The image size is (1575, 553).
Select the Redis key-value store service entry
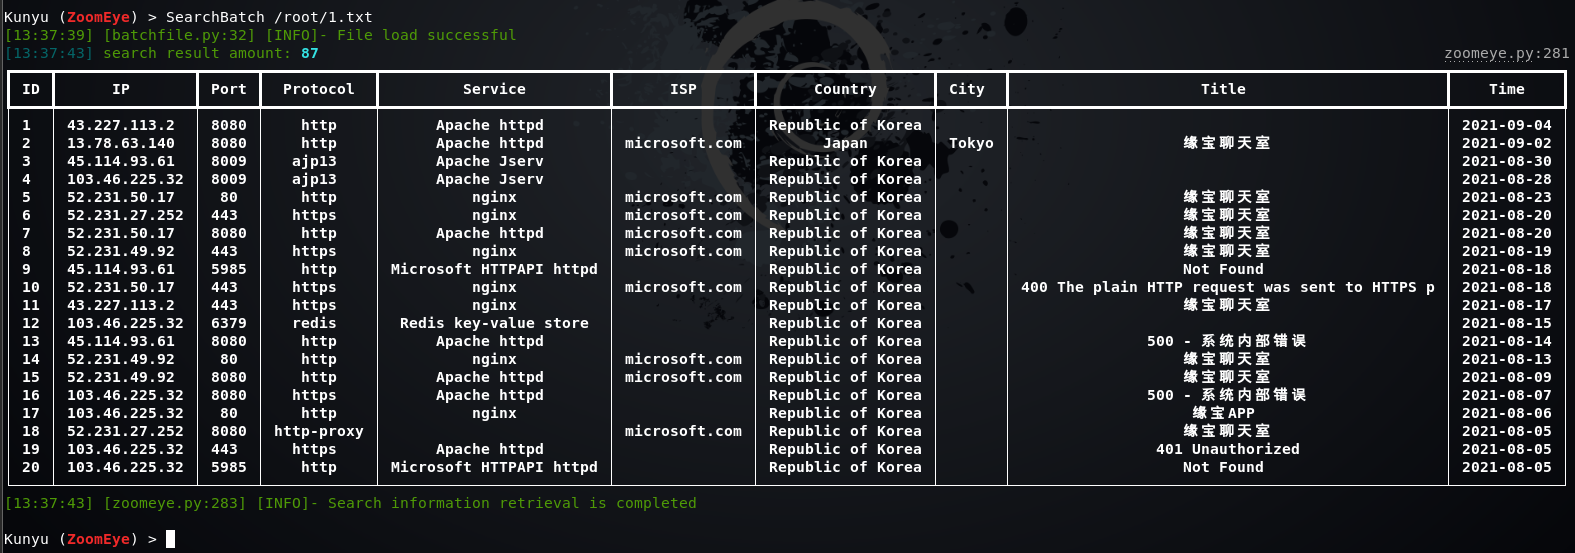494,323
